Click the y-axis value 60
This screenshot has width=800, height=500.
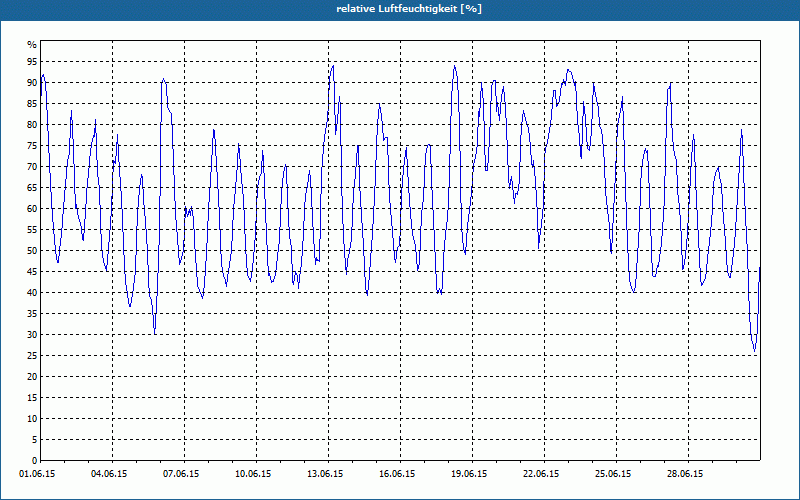[x=32, y=209]
